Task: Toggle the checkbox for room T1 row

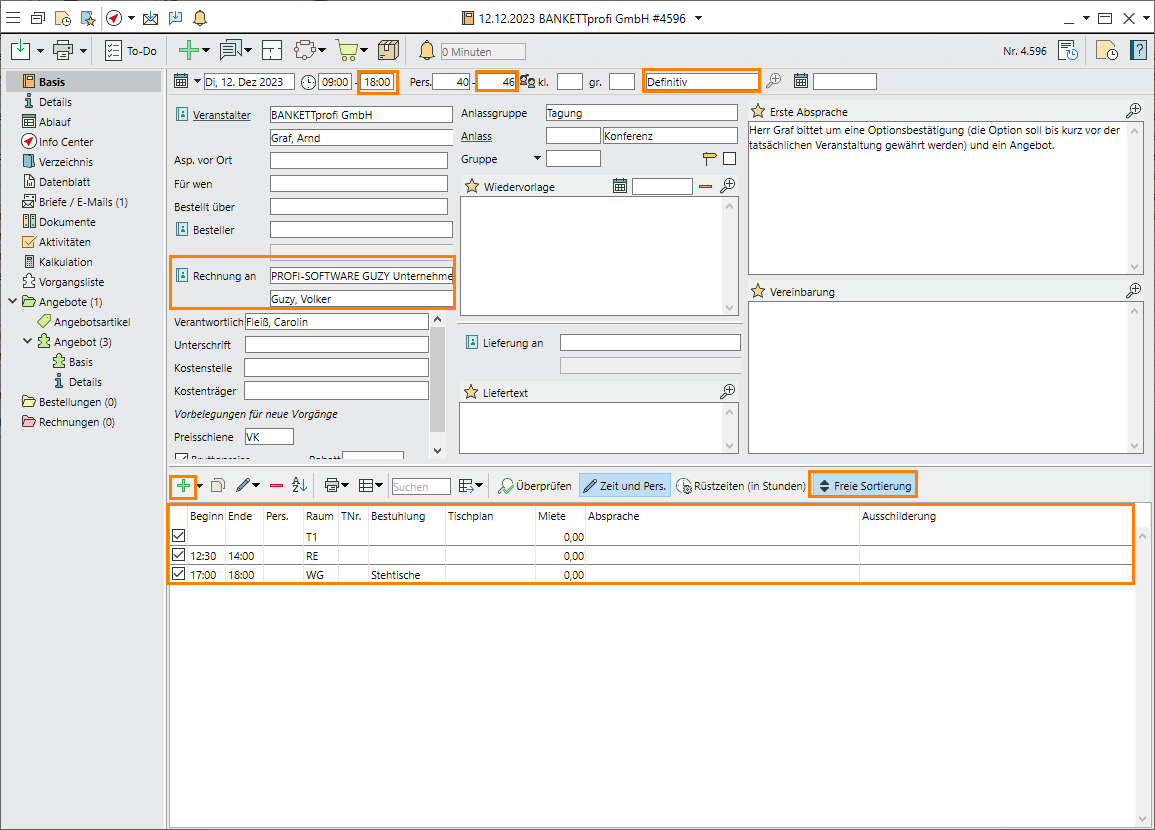Action: tap(179, 536)
